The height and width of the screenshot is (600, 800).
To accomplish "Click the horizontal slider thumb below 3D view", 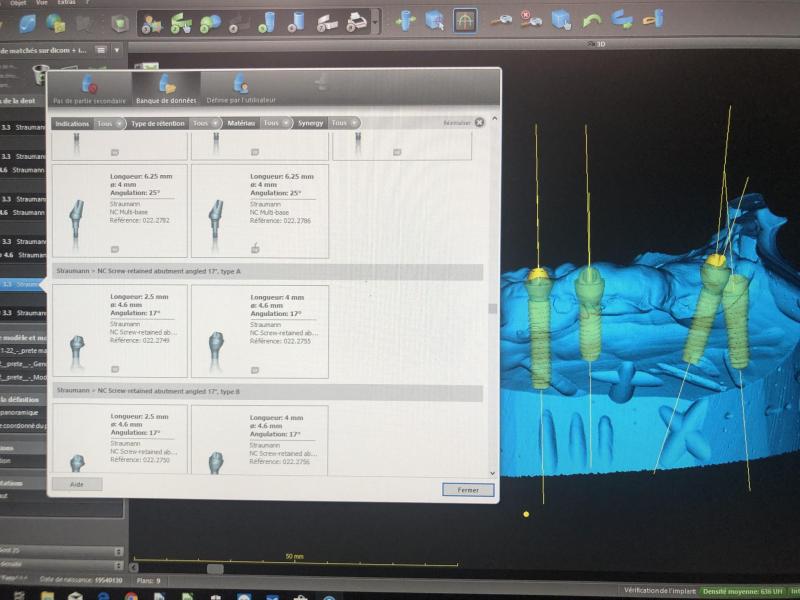I will pyautogui.click(x=215, y=568).
